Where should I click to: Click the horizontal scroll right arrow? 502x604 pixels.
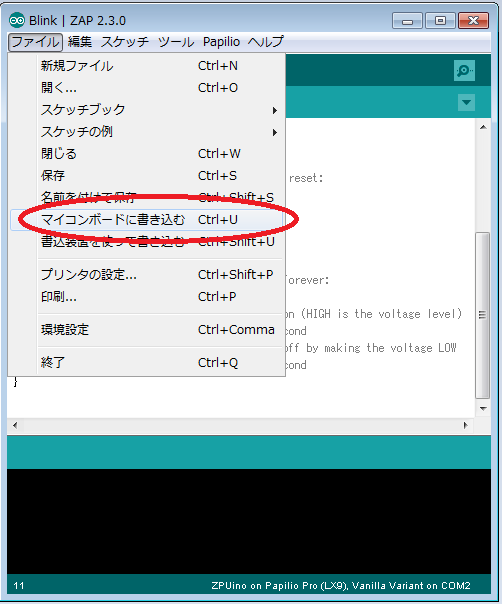point(465,425)
